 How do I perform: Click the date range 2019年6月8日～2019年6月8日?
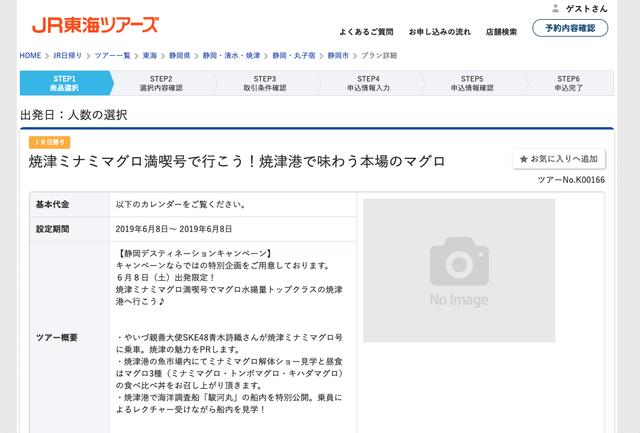[174, 229]
